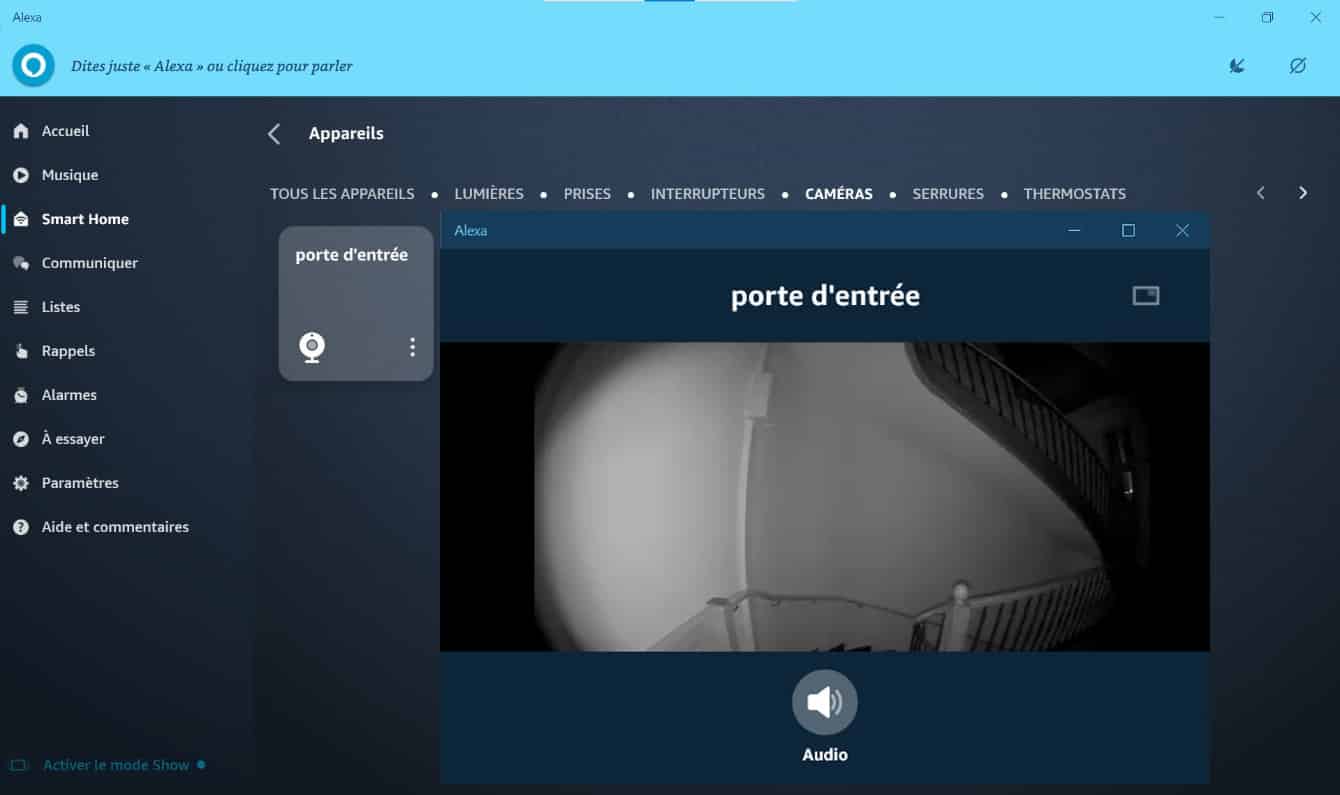The width and height of the screenshot is (1340, 795).
Task: Click Activer le mode Show link
Action: tap(116, 765)
